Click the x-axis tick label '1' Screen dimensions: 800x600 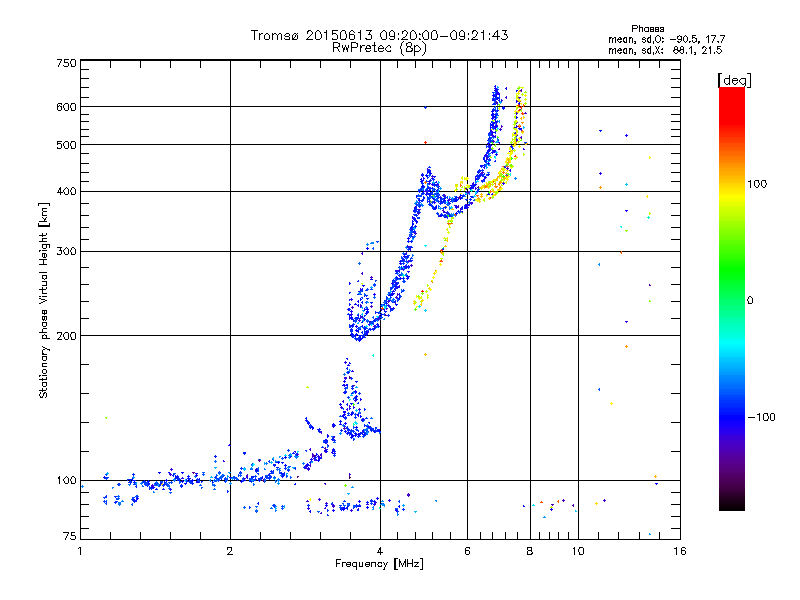(x=80, y=551)
